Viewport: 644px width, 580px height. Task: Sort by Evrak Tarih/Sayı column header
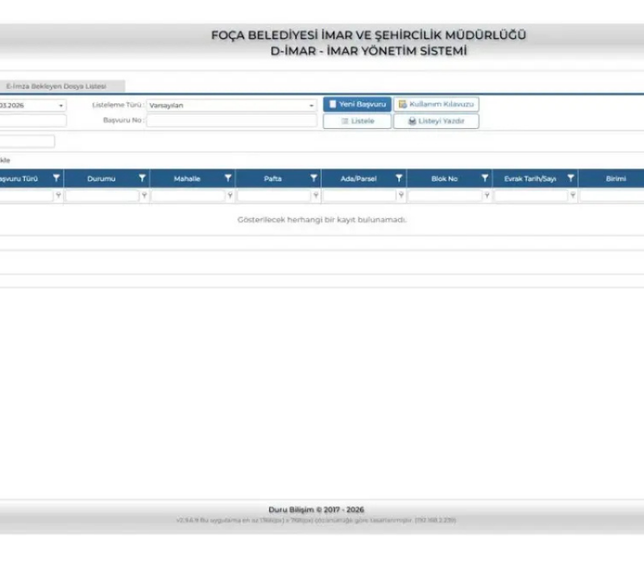click(530, 179)
